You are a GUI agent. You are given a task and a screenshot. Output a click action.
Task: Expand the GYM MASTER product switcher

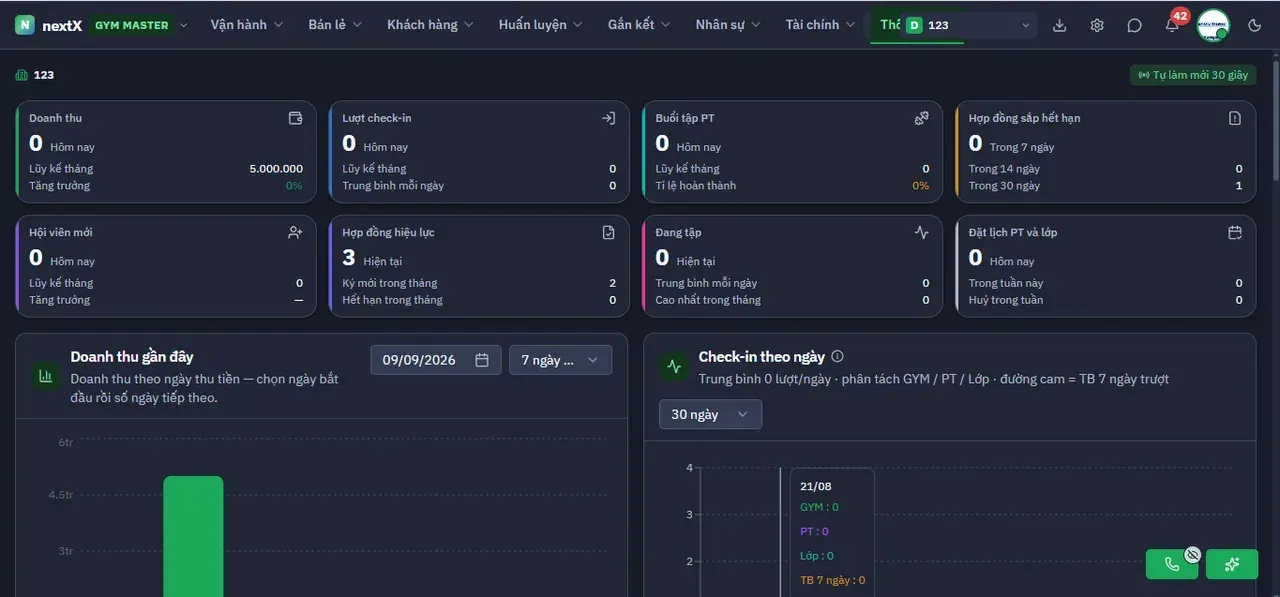click(139, 25)
